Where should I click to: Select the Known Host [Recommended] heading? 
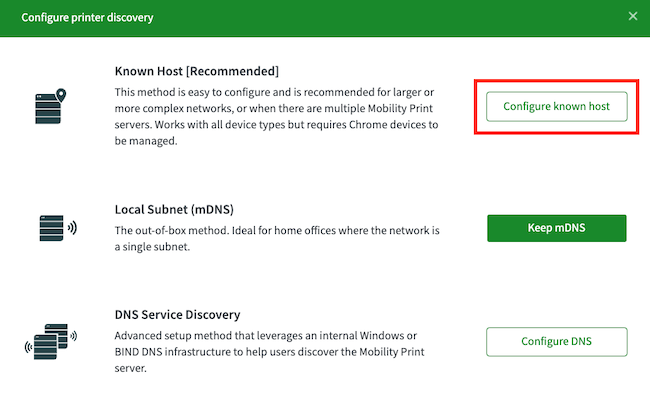pyautogui.click(x=196, y=71)
